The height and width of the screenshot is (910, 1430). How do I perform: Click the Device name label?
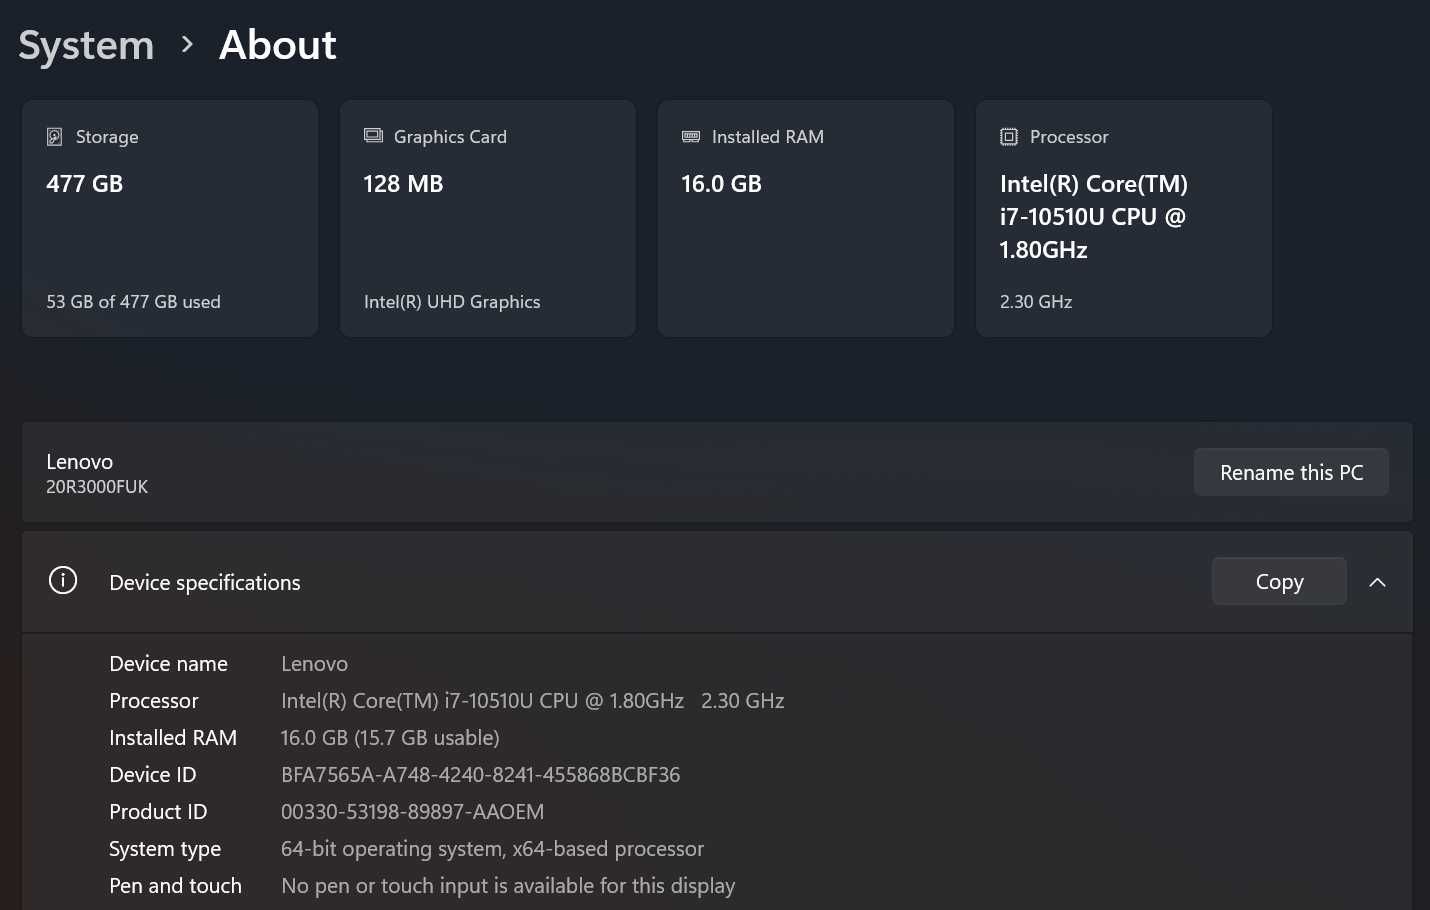point(169,664)
